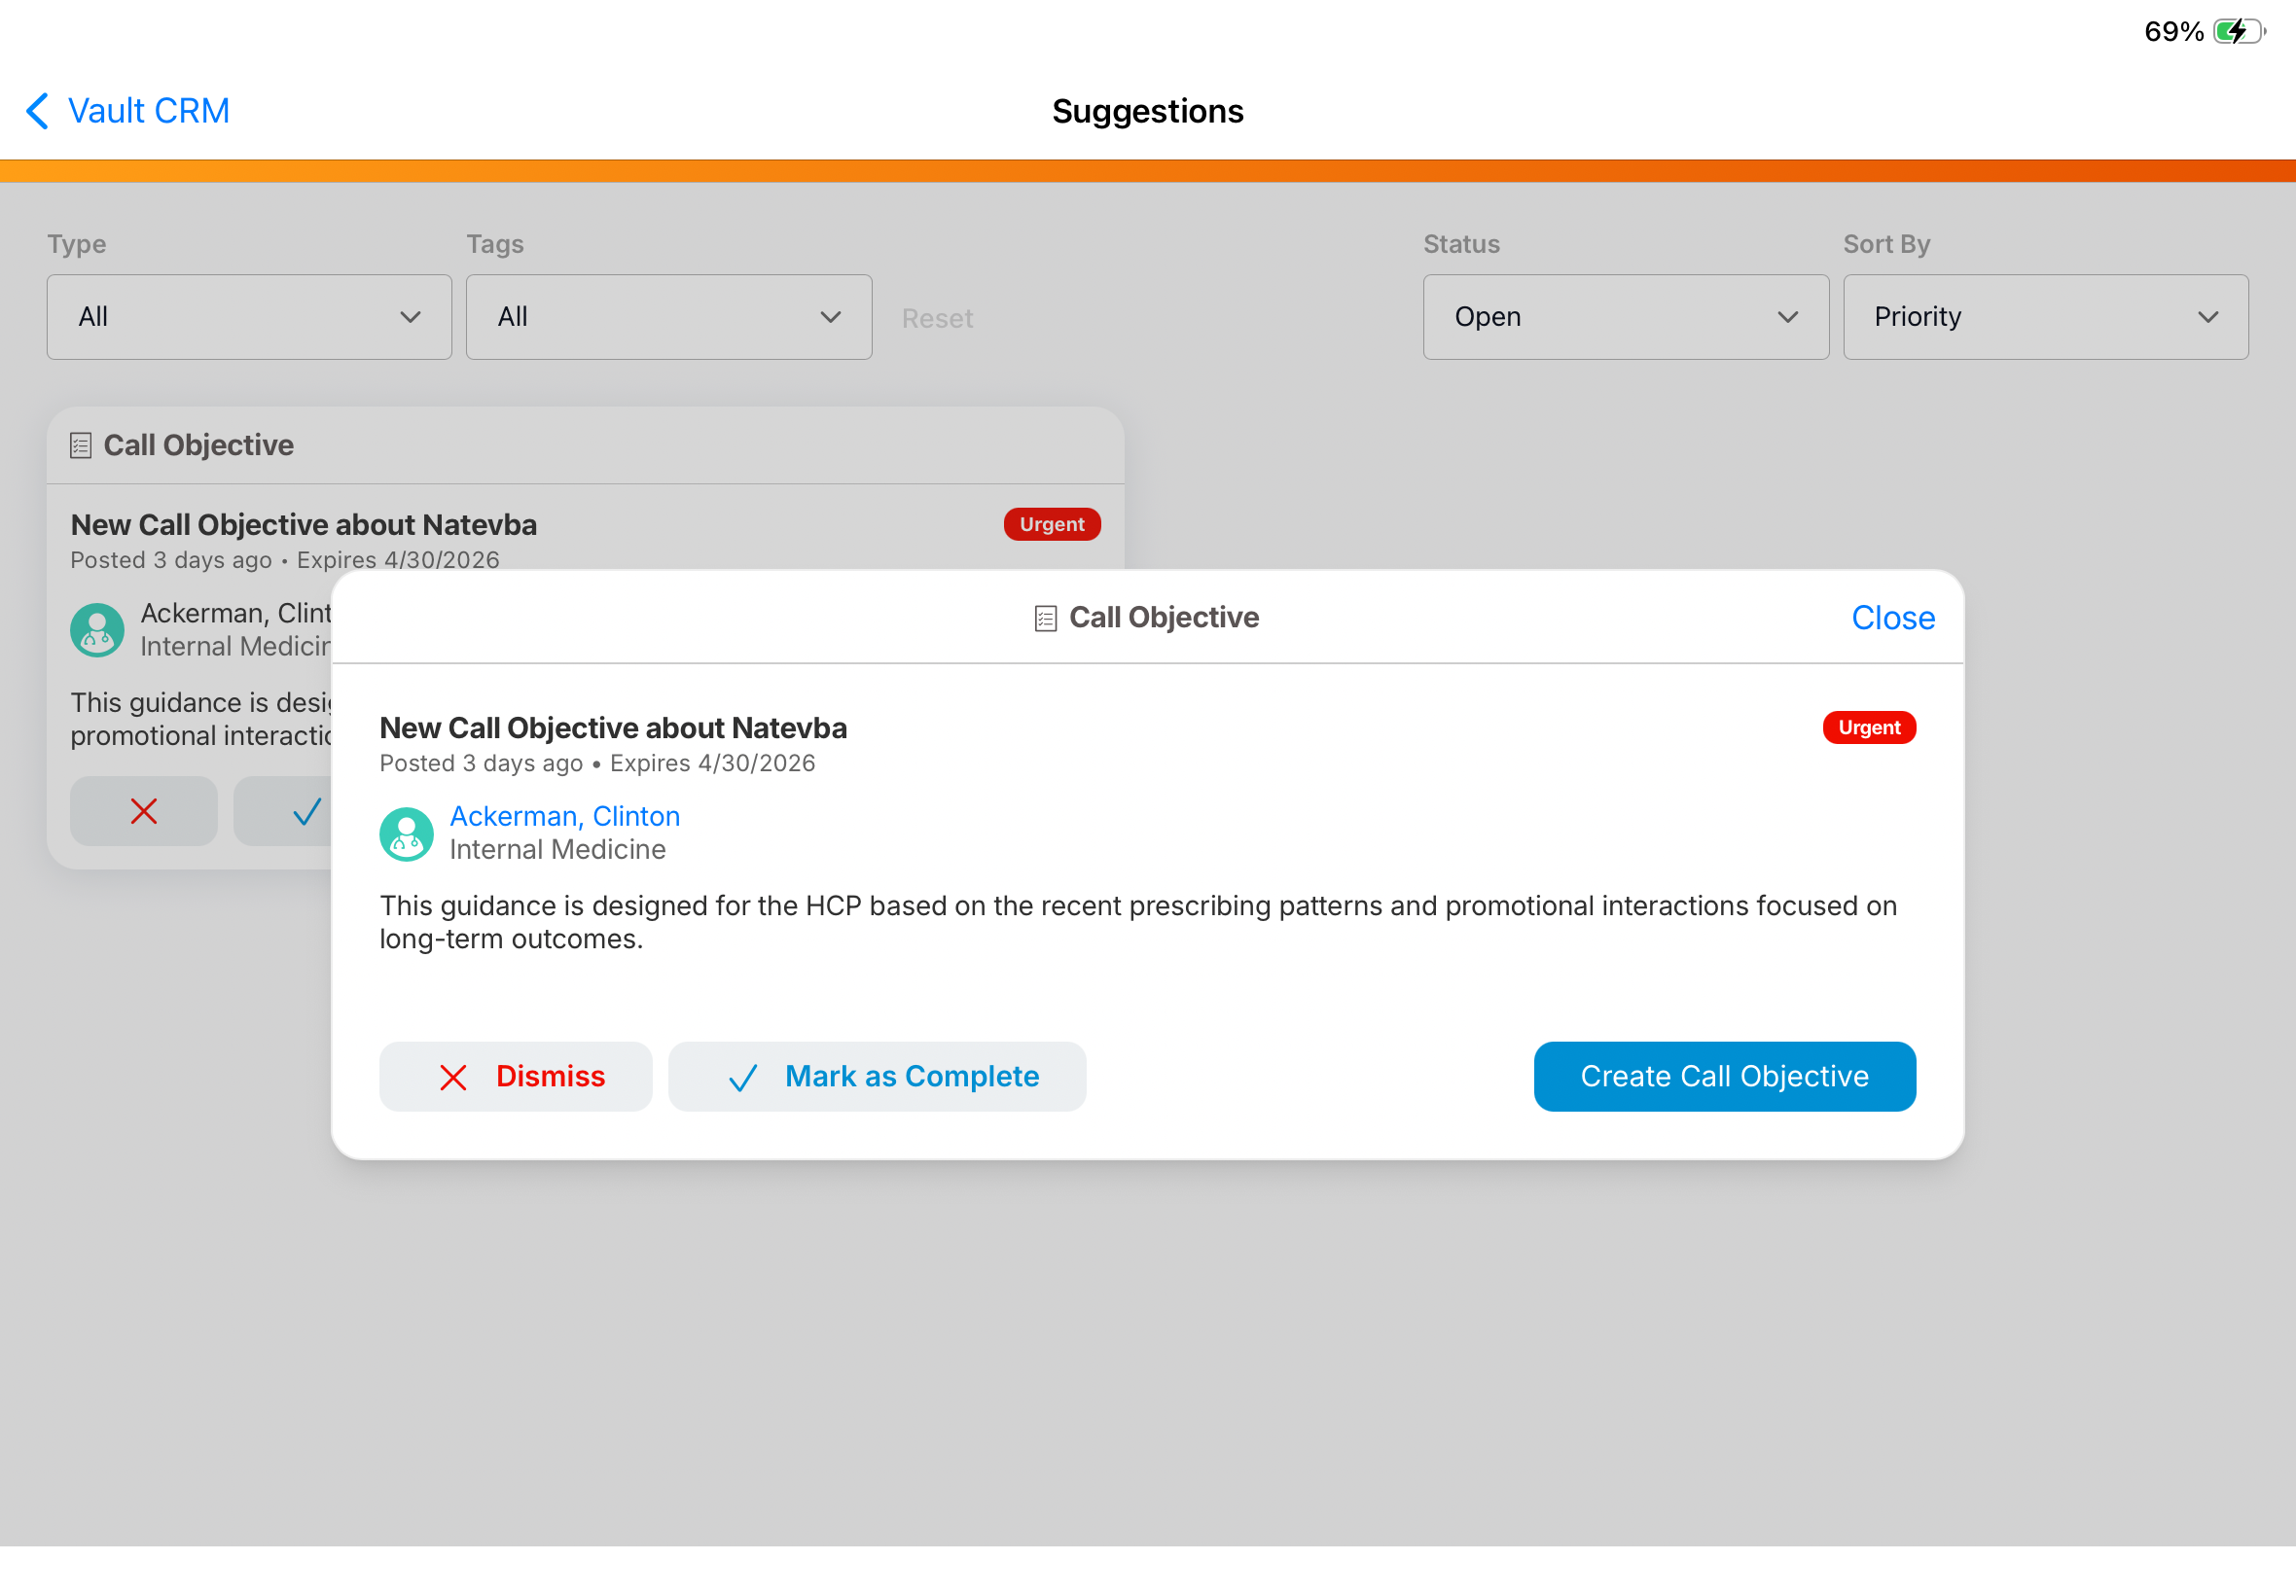Screen dimensions: 2296x1596
Task: Dismiss the Natevba suggestion
Action: click(x=515, y=1077)
